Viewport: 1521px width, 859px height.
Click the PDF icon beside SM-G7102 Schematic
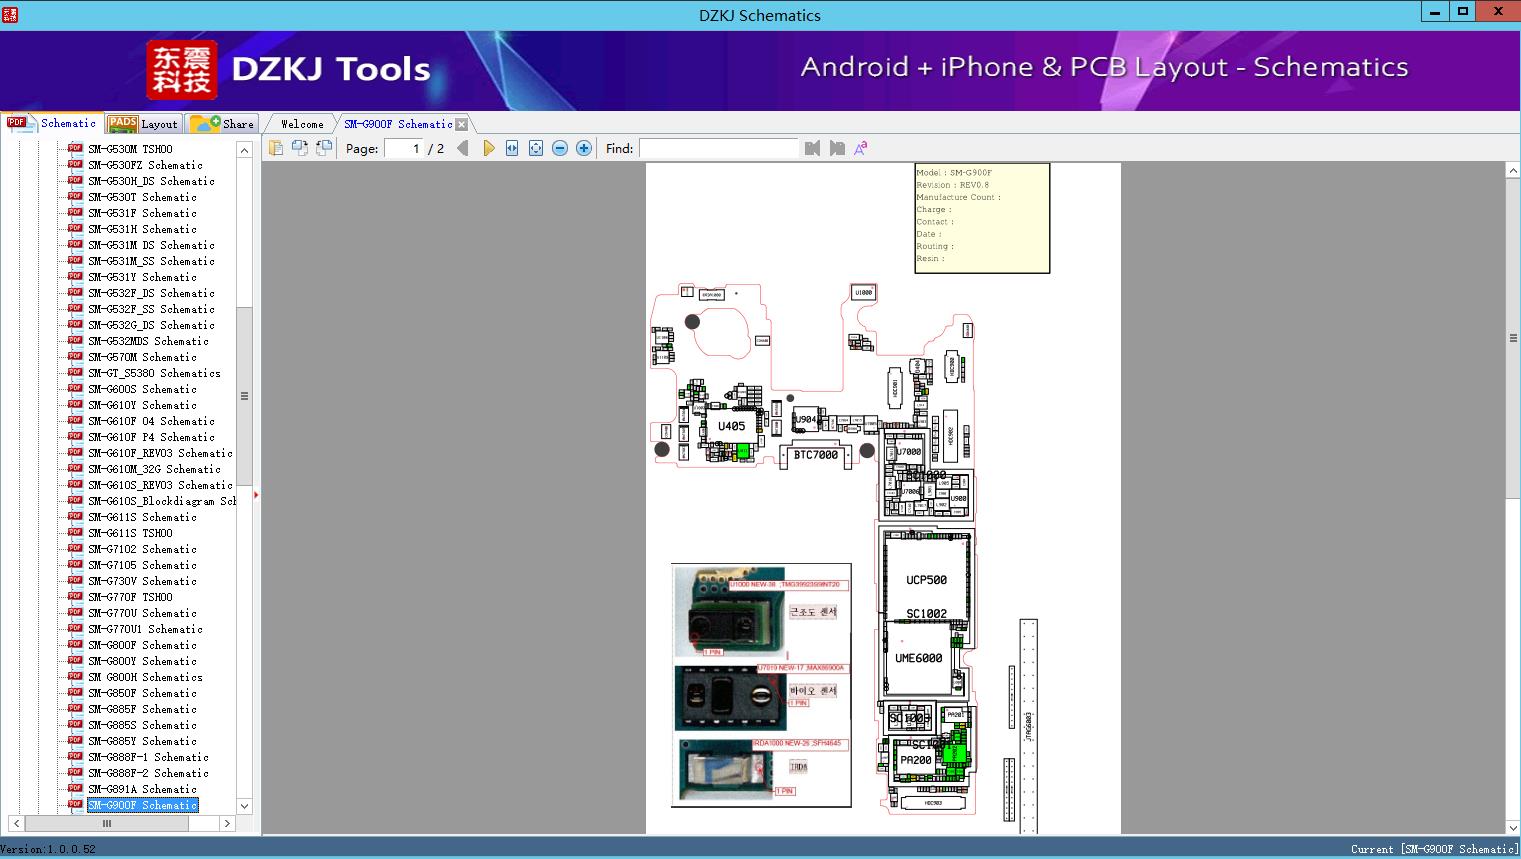coord(75,548)
